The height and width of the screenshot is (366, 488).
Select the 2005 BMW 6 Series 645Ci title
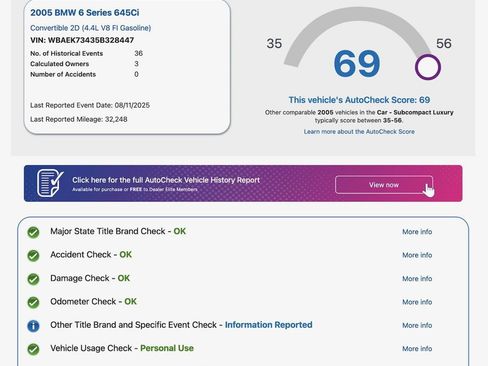point(85,13)
